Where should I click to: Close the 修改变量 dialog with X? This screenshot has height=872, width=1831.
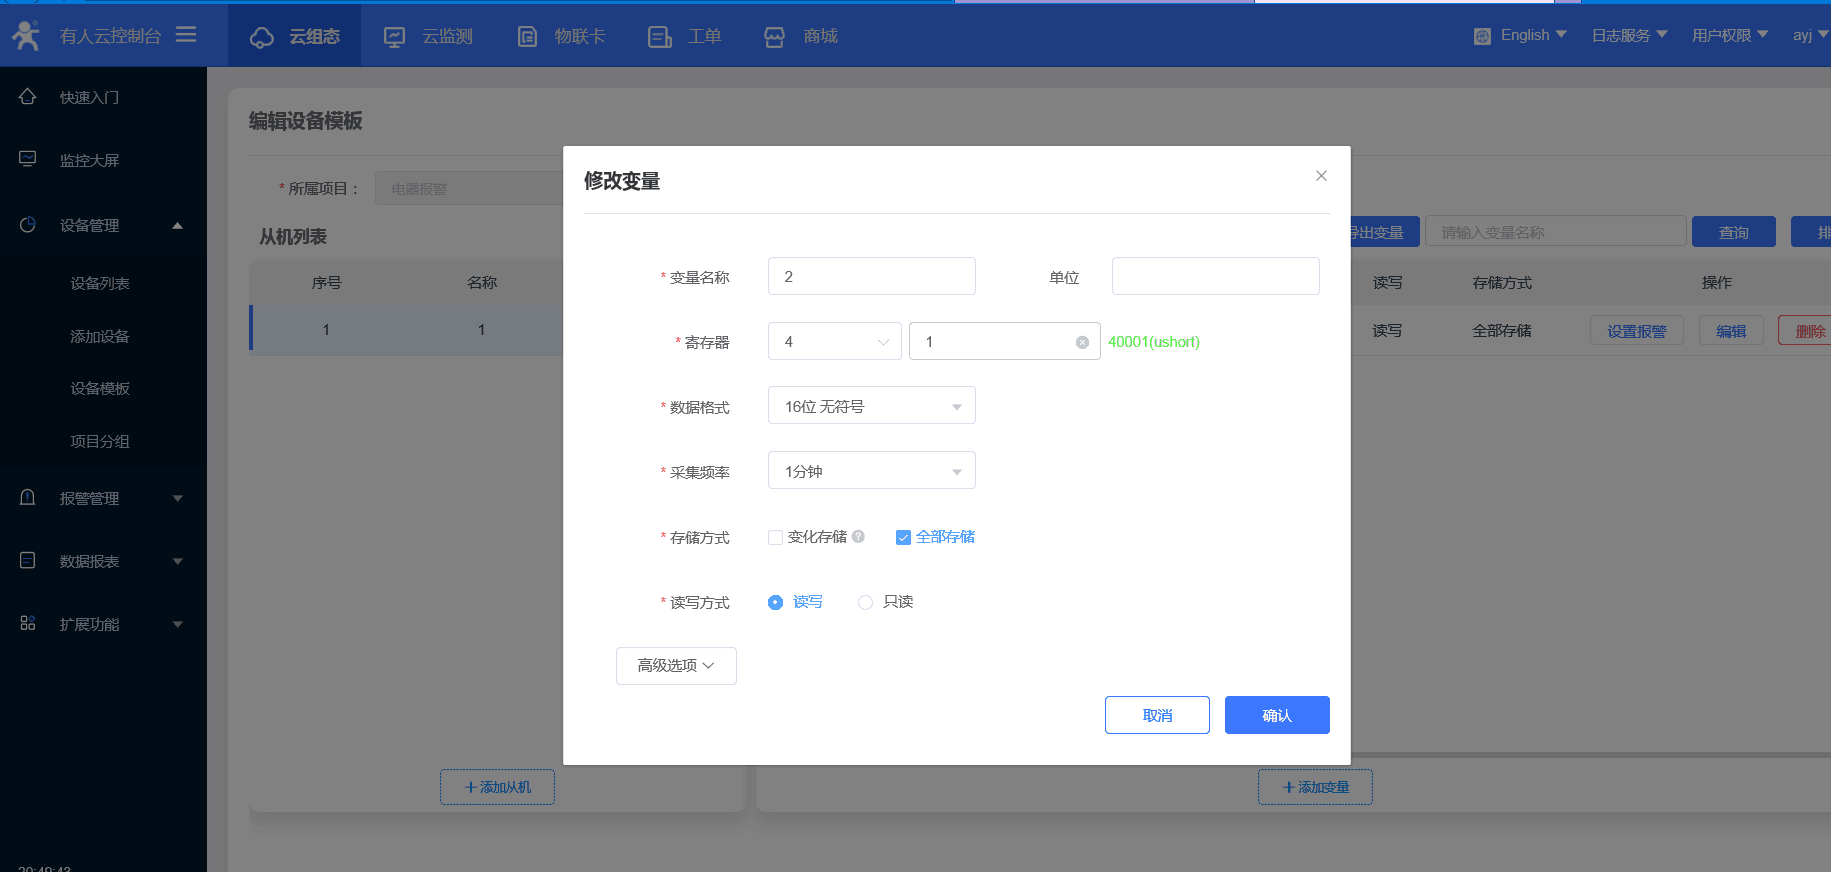[x=1321, y=176]
